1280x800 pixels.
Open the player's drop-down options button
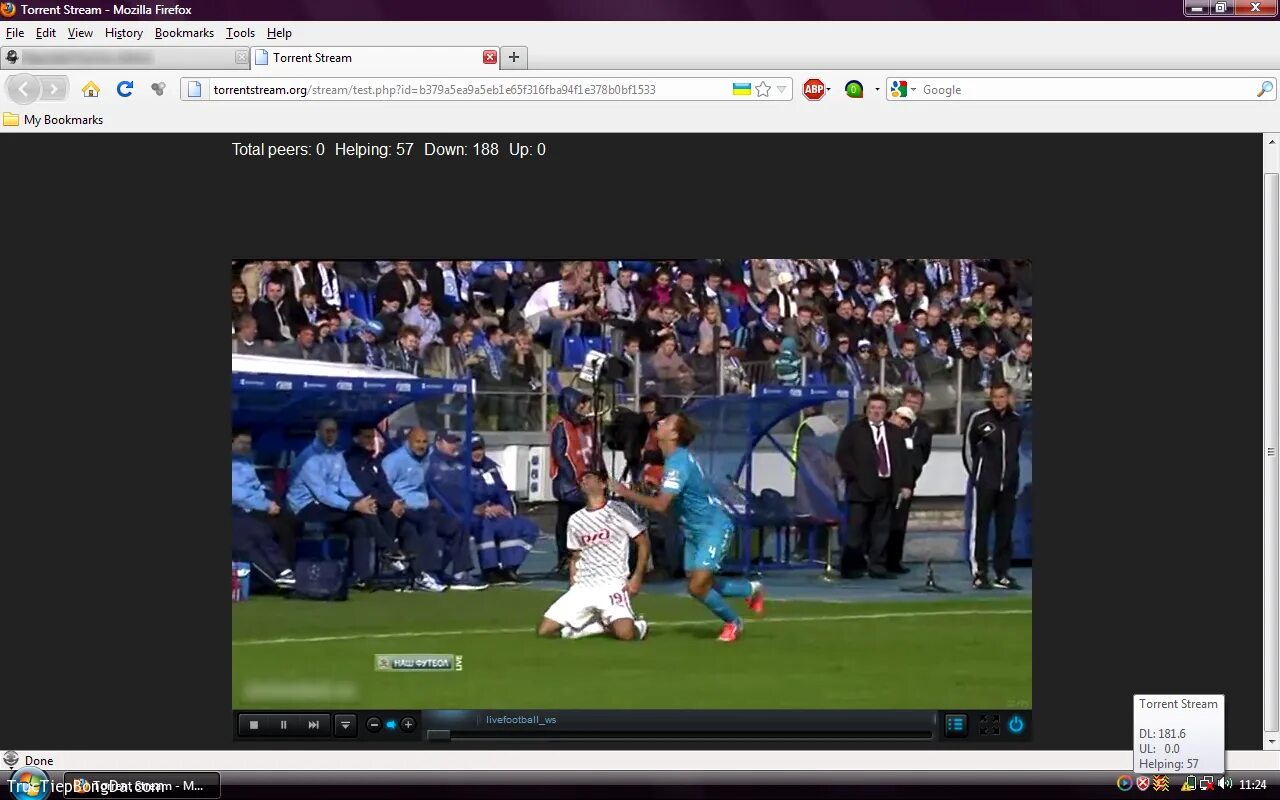point(345,725)
